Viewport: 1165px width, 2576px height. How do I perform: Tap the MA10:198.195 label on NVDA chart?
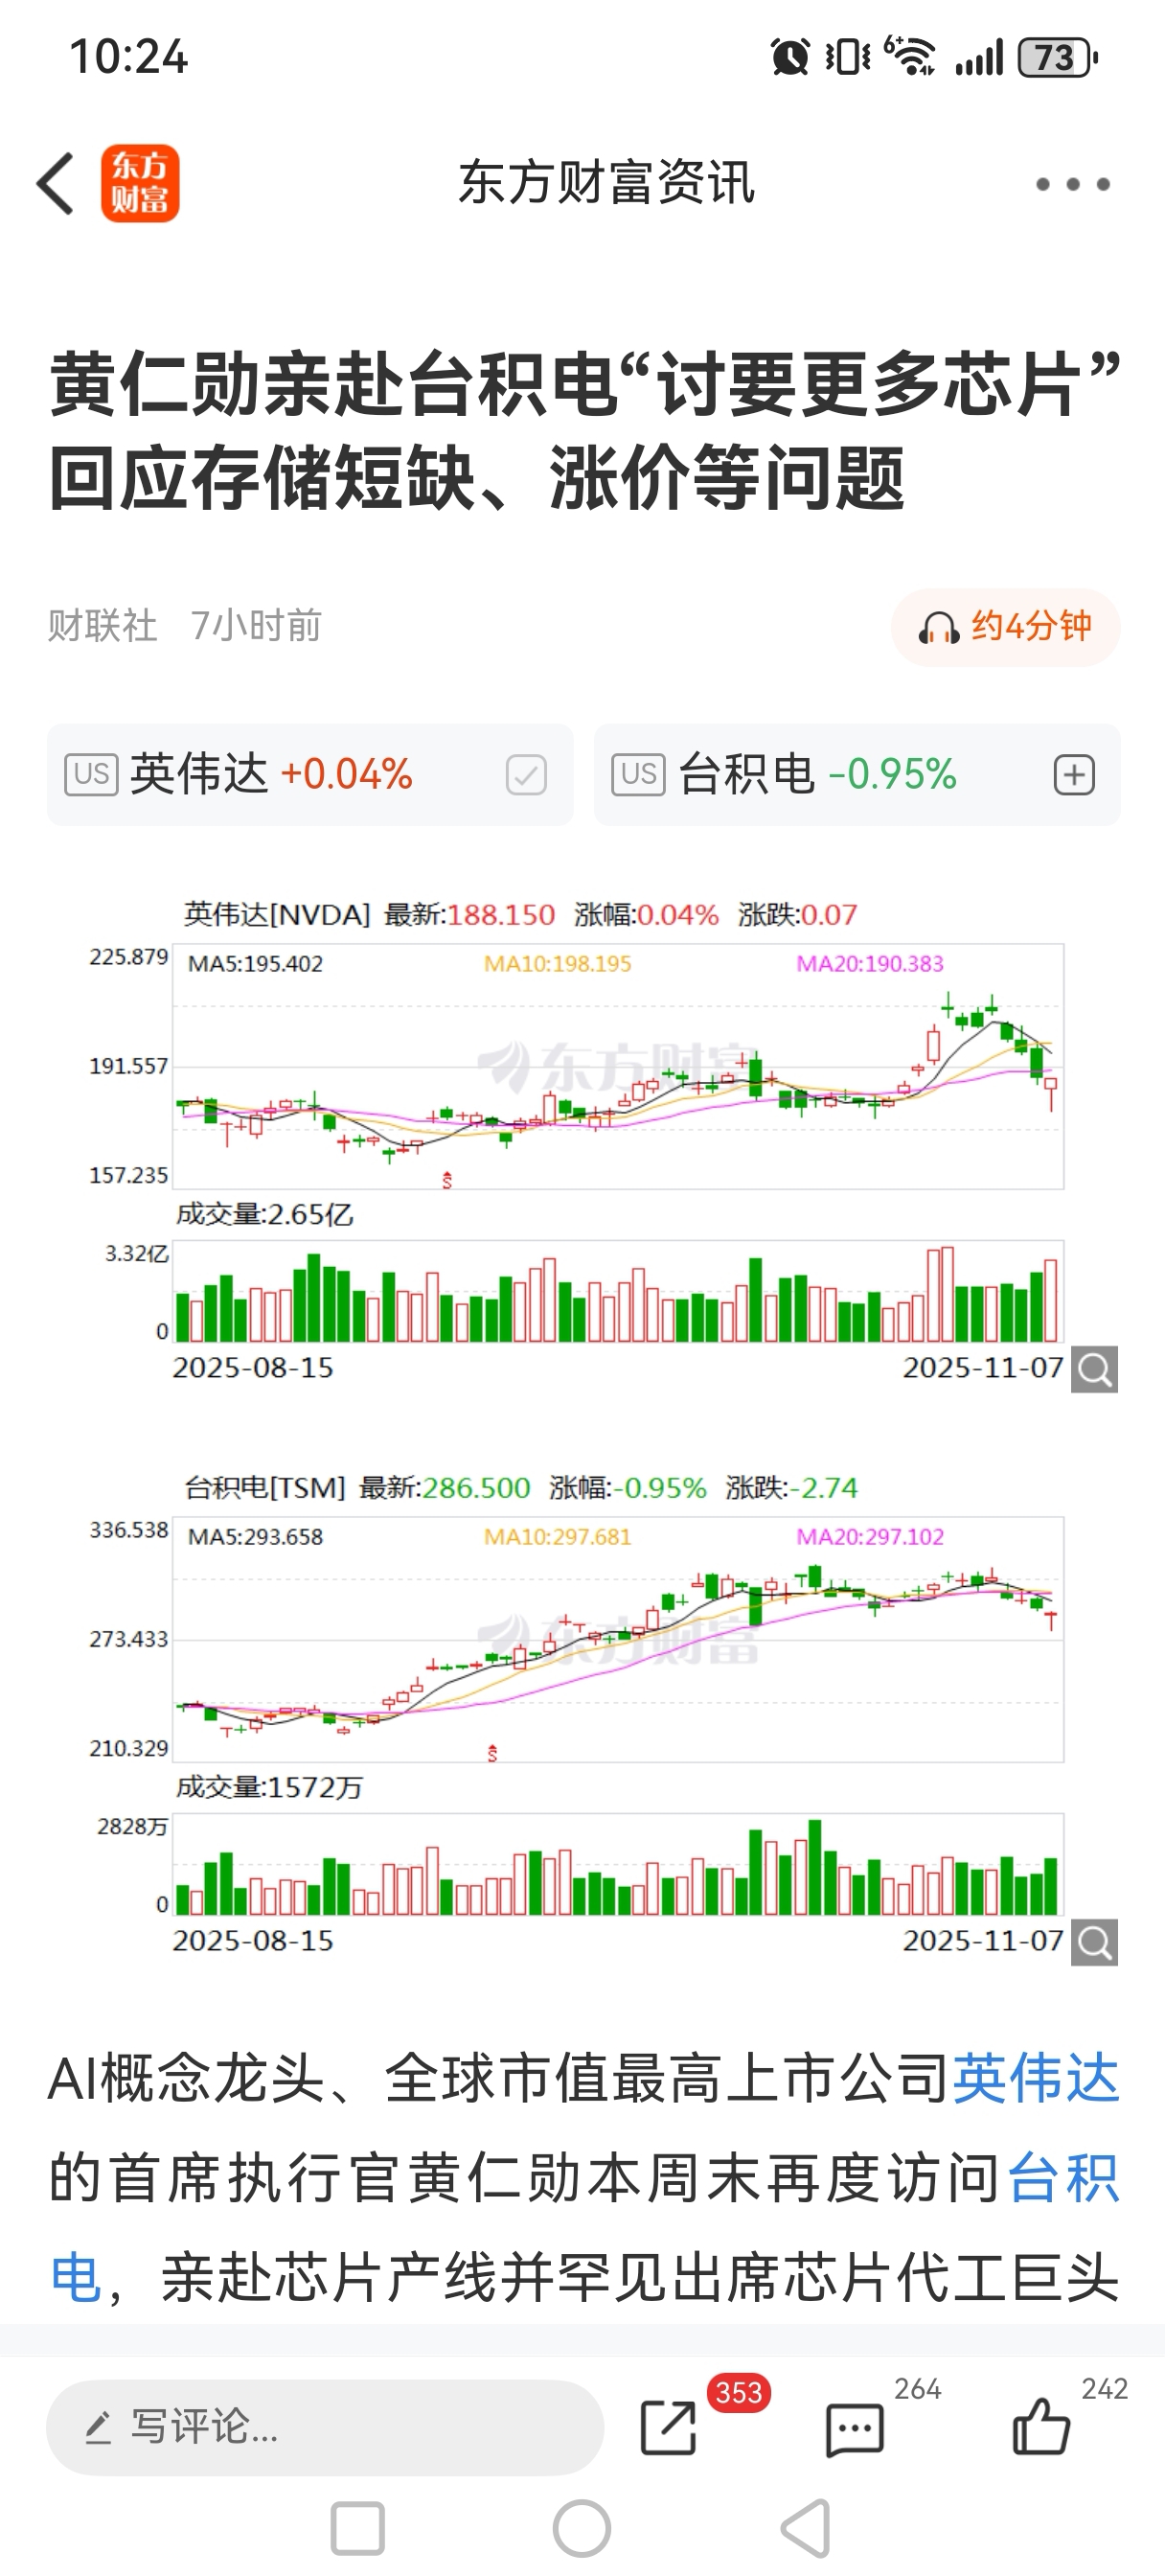pyautogui.click(x=557, y=964)
